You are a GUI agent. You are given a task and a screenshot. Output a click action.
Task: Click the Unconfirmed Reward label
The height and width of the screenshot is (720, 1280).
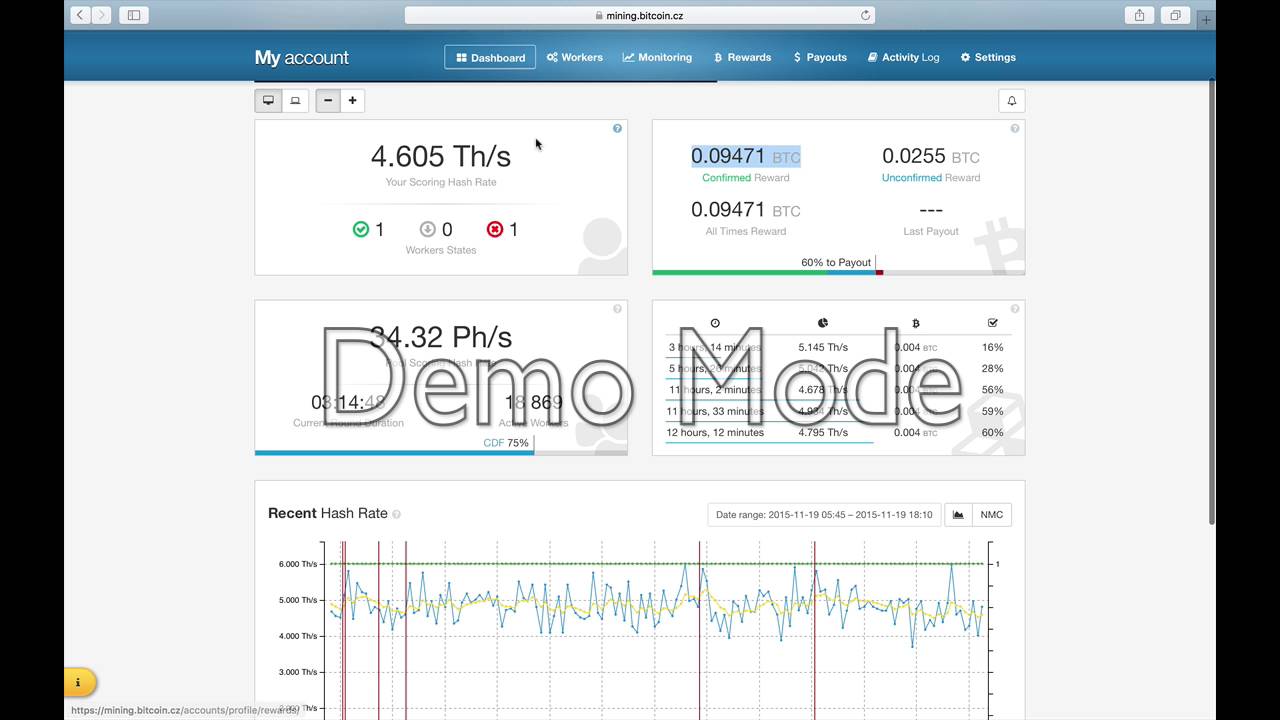coord(931,178)
